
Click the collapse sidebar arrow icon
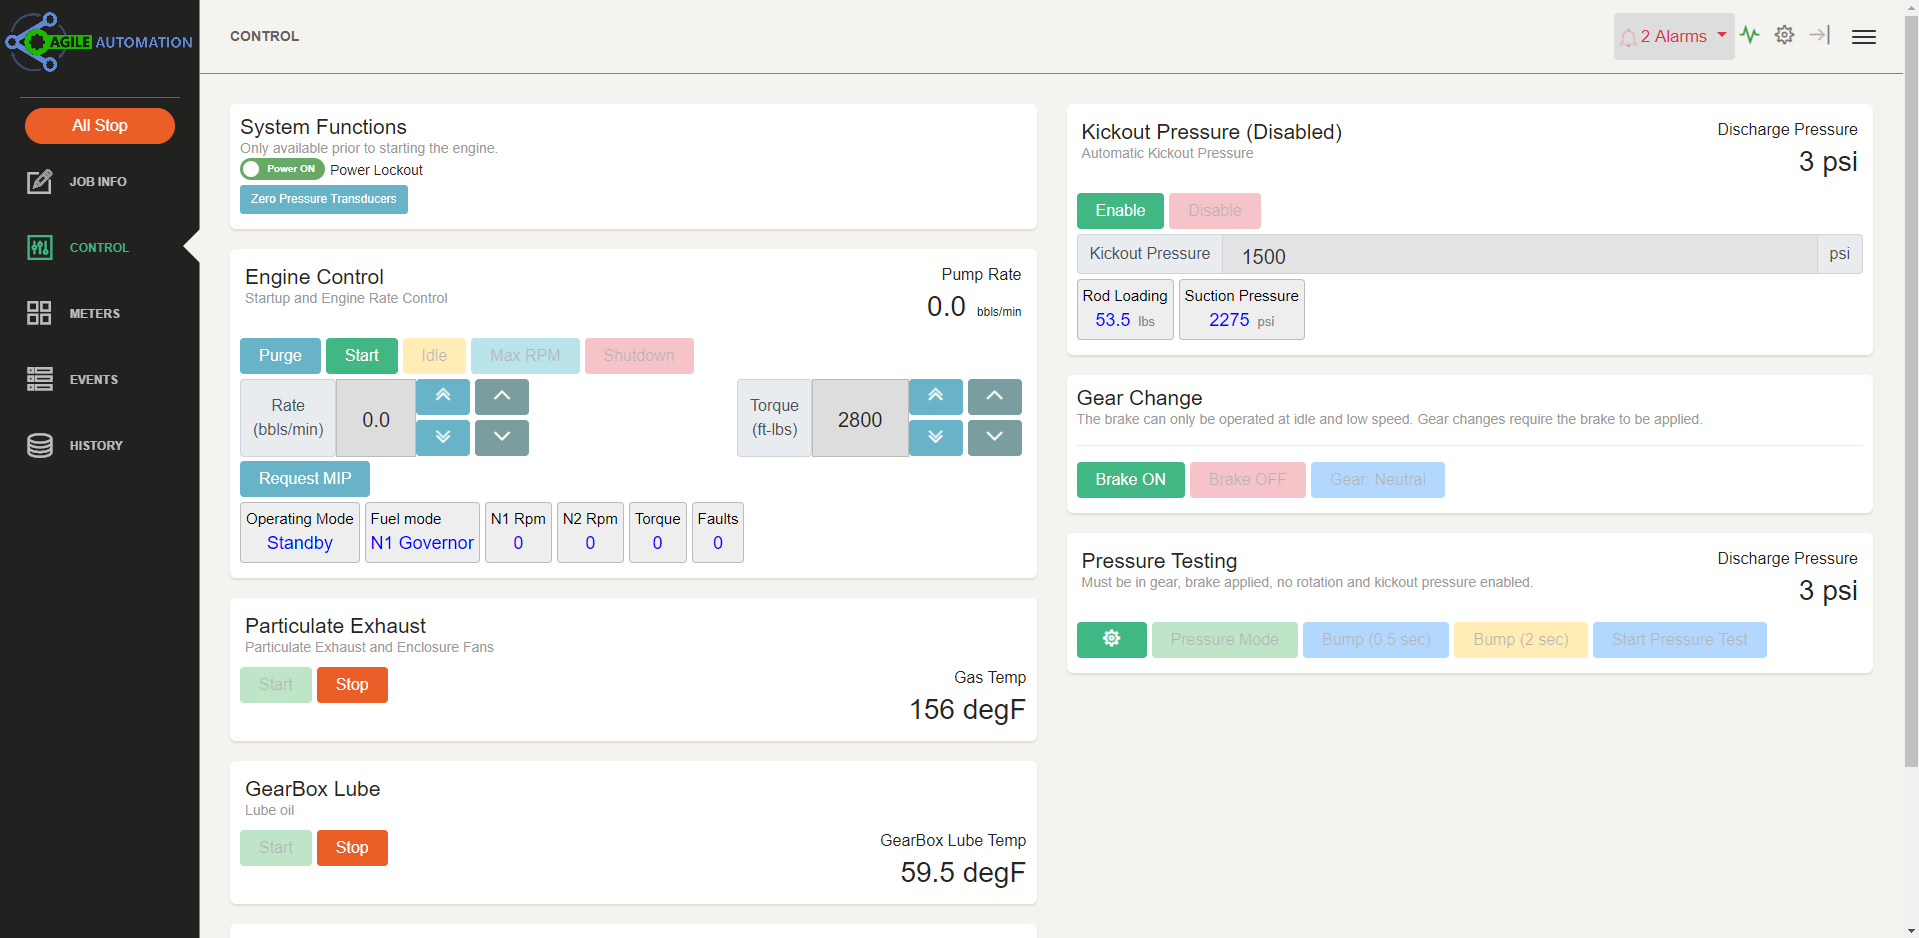[x=1819, y=35]
